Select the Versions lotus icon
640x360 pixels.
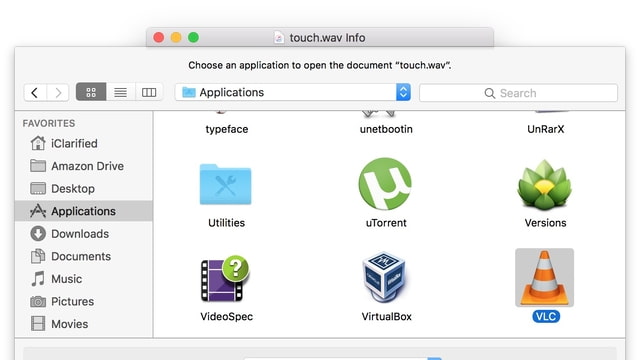pos(544,185)
